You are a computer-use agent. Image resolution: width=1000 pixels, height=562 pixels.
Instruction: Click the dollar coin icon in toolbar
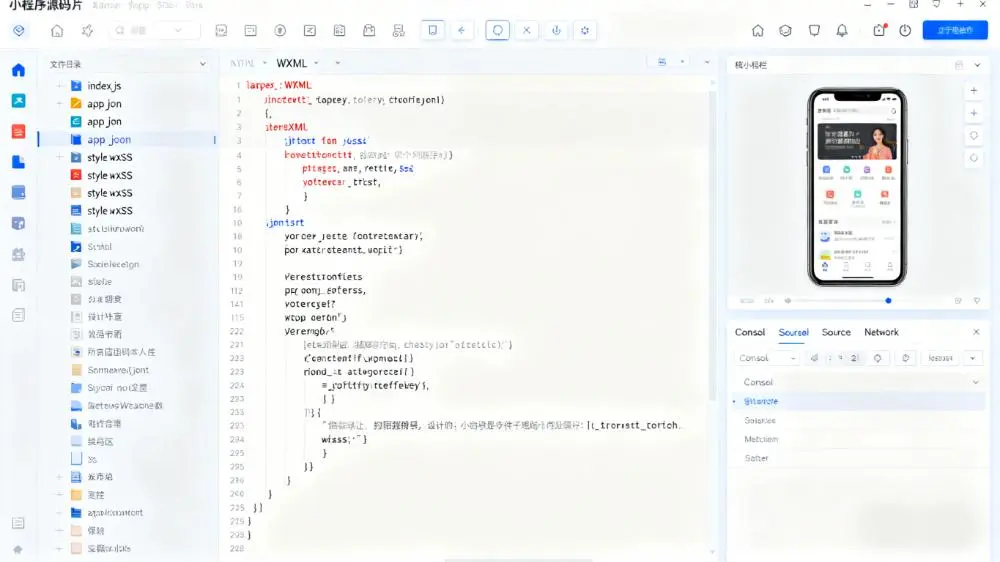[x=280, y=31]
